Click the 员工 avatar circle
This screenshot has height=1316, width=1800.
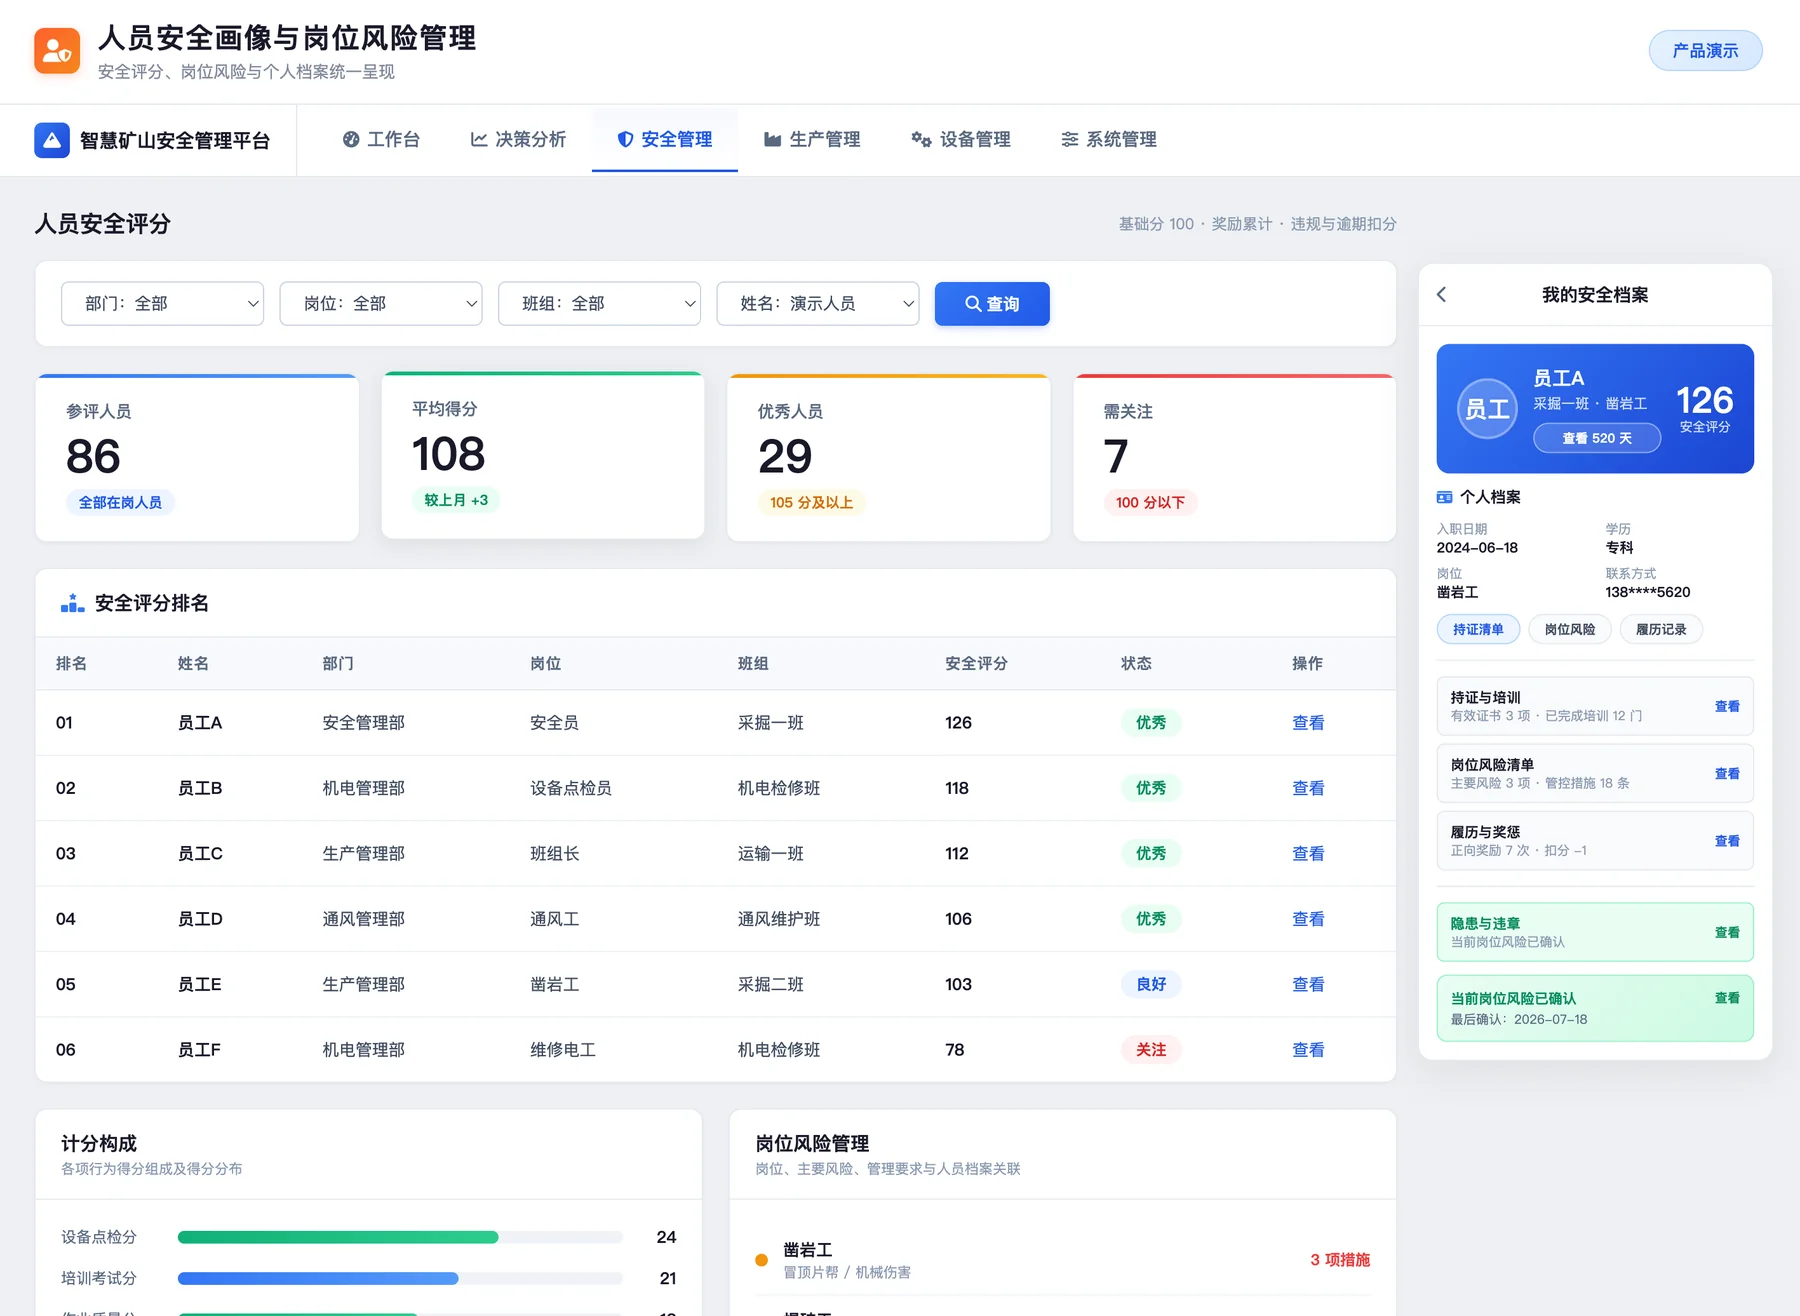click(x=1487, y=409)
